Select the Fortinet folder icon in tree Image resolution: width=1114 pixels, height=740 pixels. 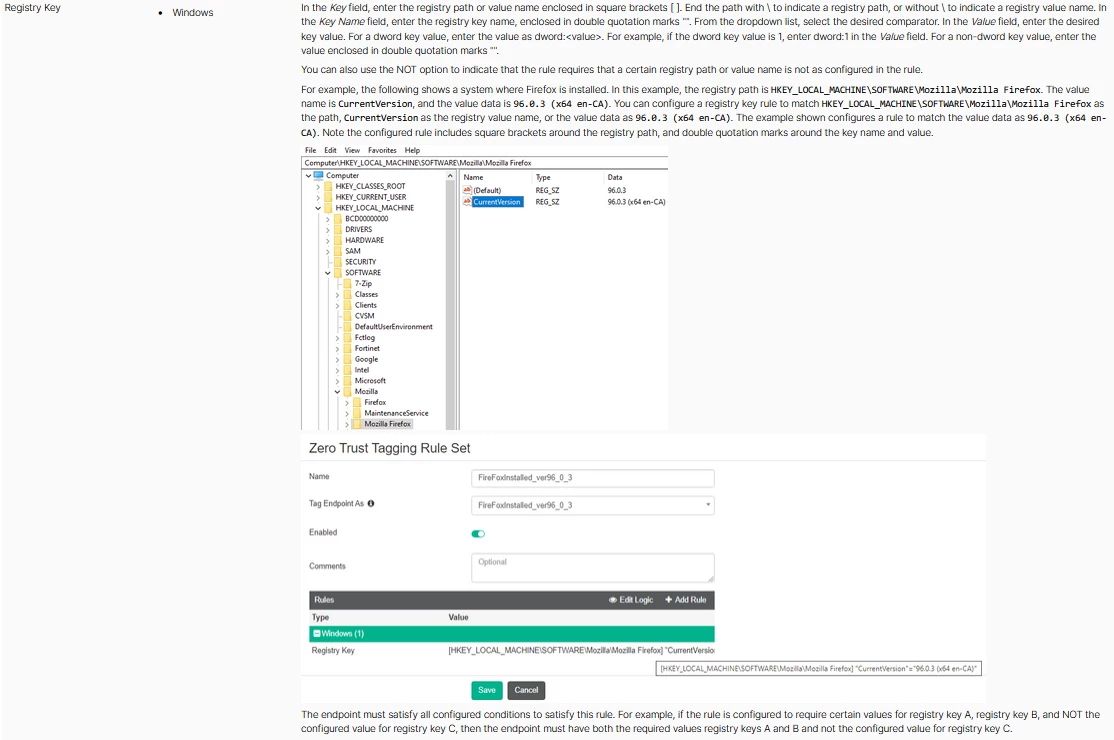(348, 349)
